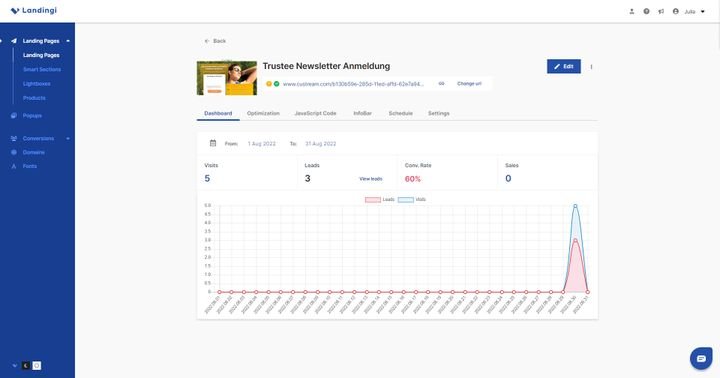Open the user account person icon in header

(x=631, y=11)
